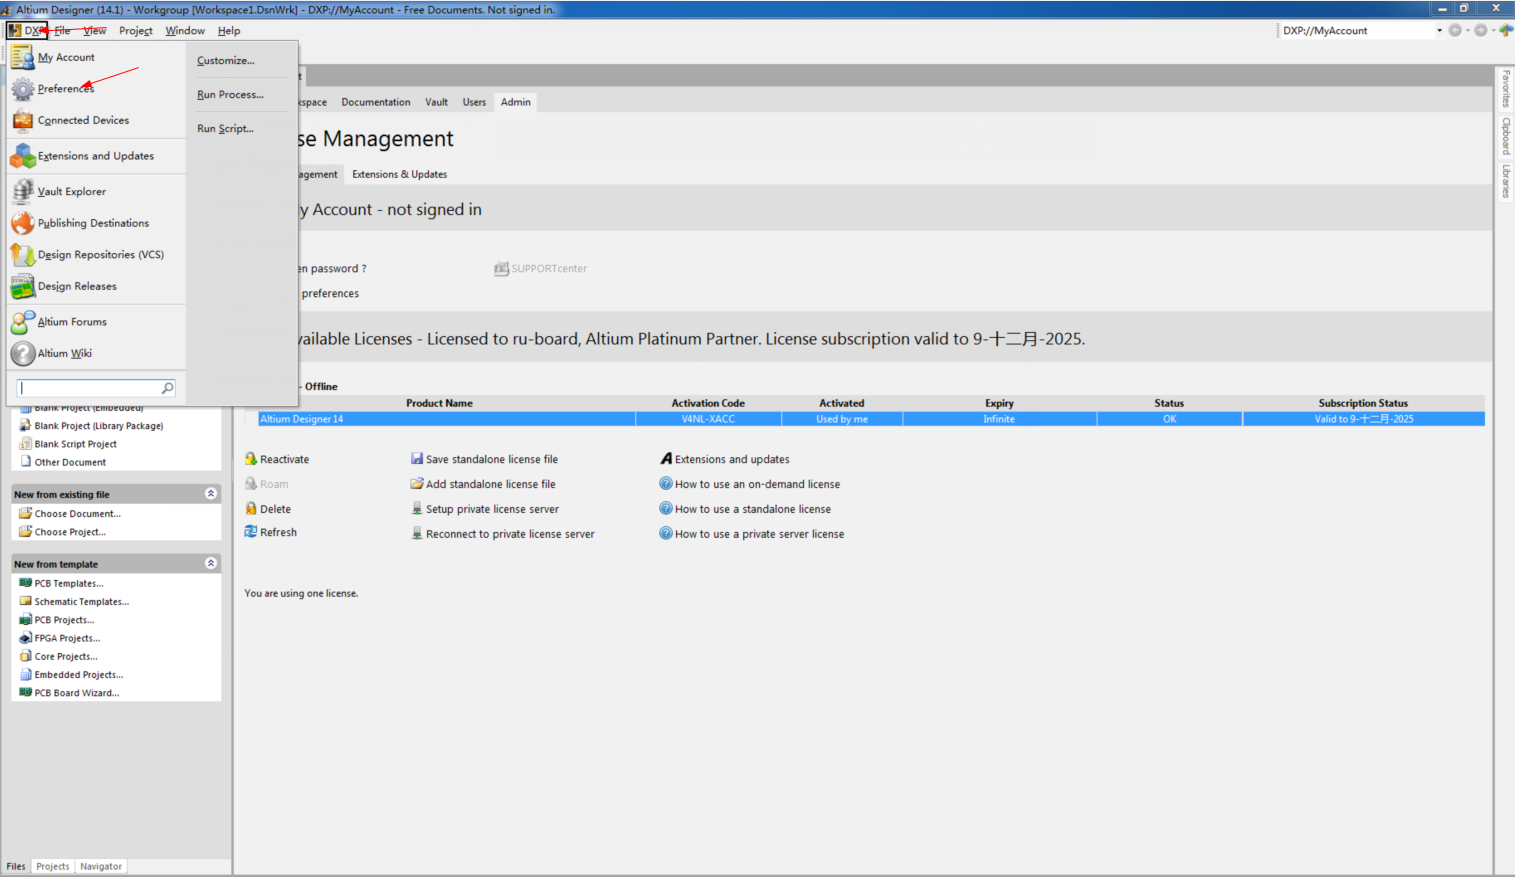Open Vault Explorer icon
1515x877 pixels.
22,192
